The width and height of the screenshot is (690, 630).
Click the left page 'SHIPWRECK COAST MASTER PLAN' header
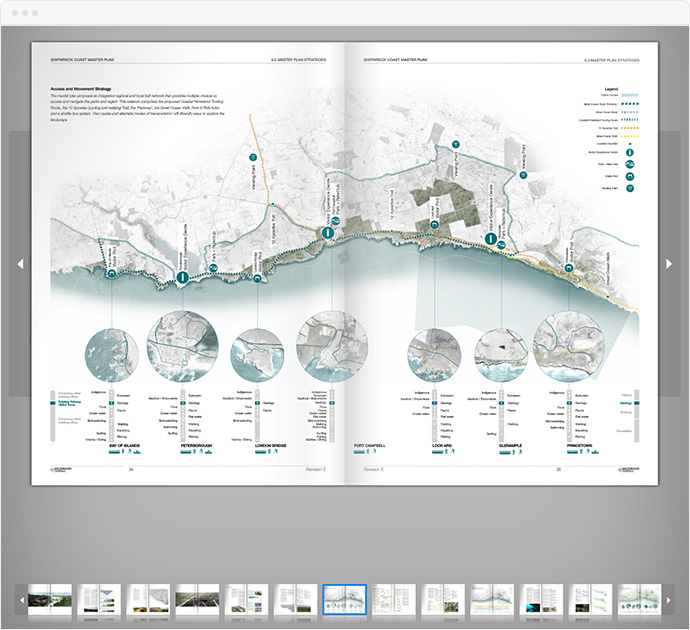(82, 59)
